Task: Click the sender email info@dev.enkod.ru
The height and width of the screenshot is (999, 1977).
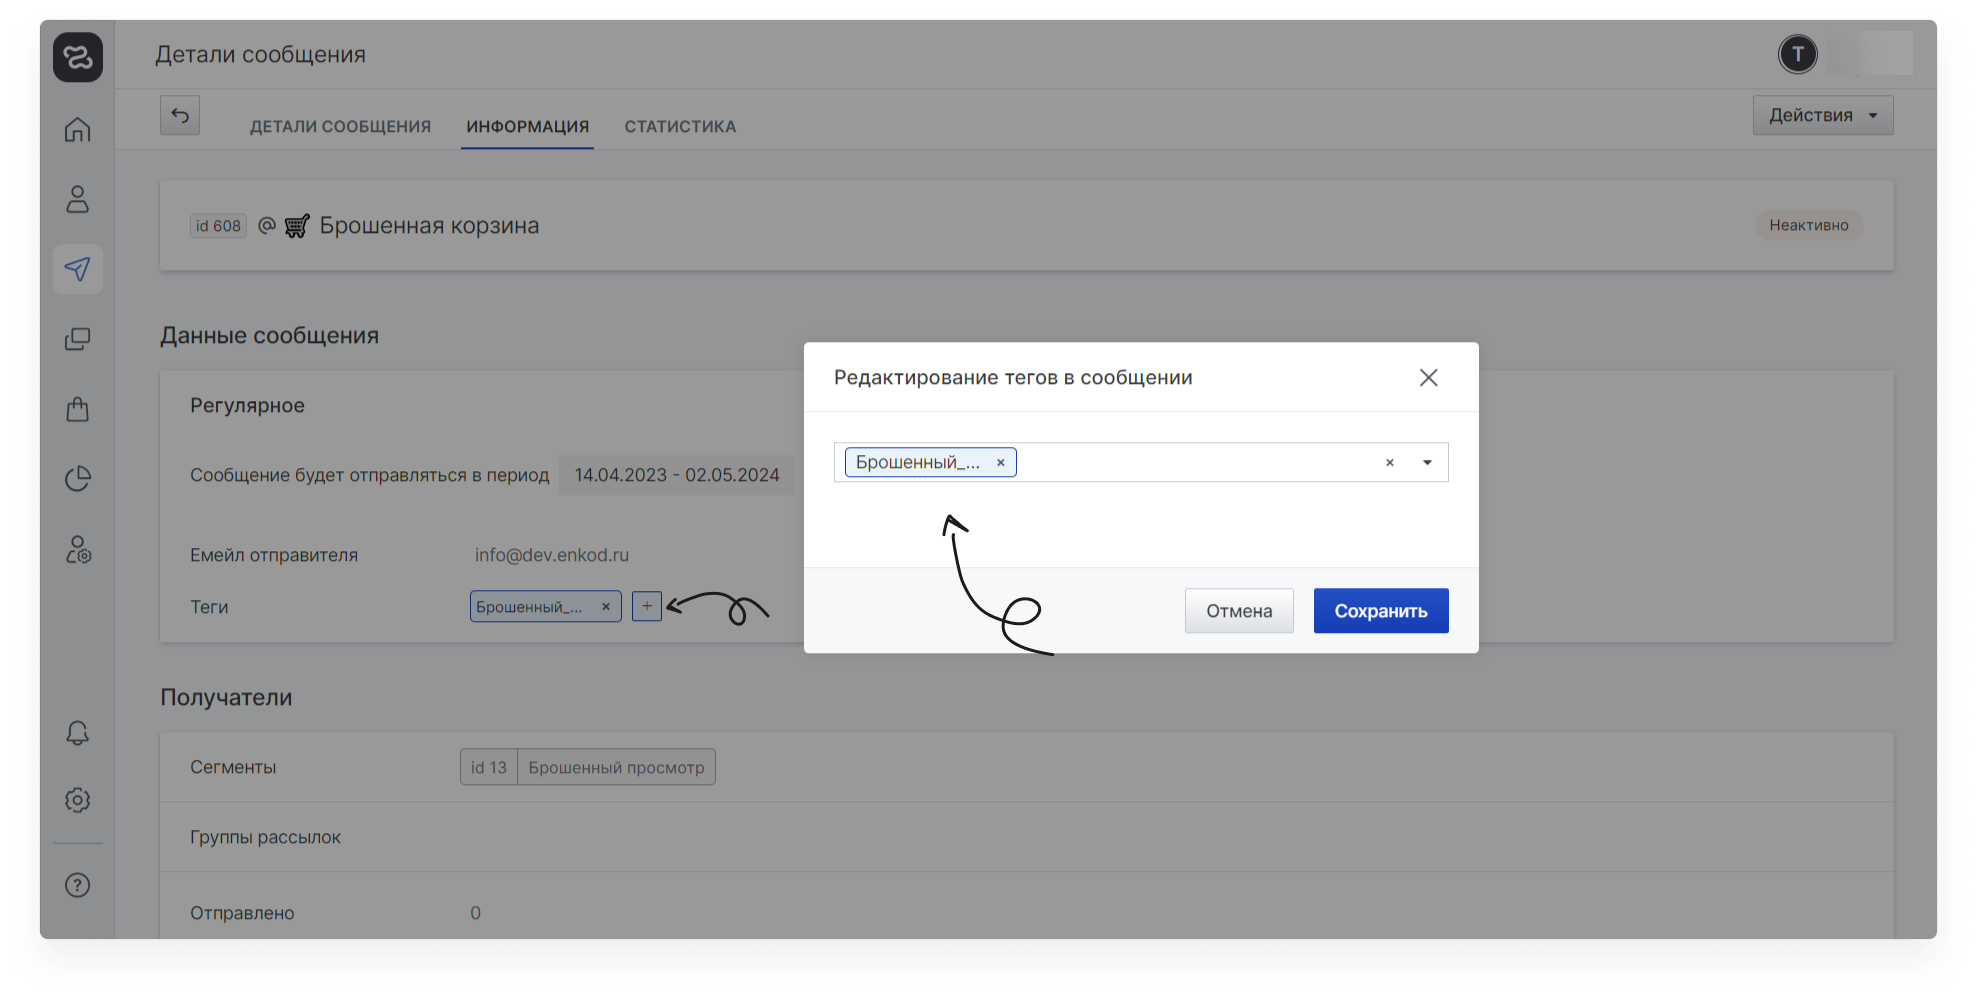Action: pyautogui.click(x=551, y=555)
